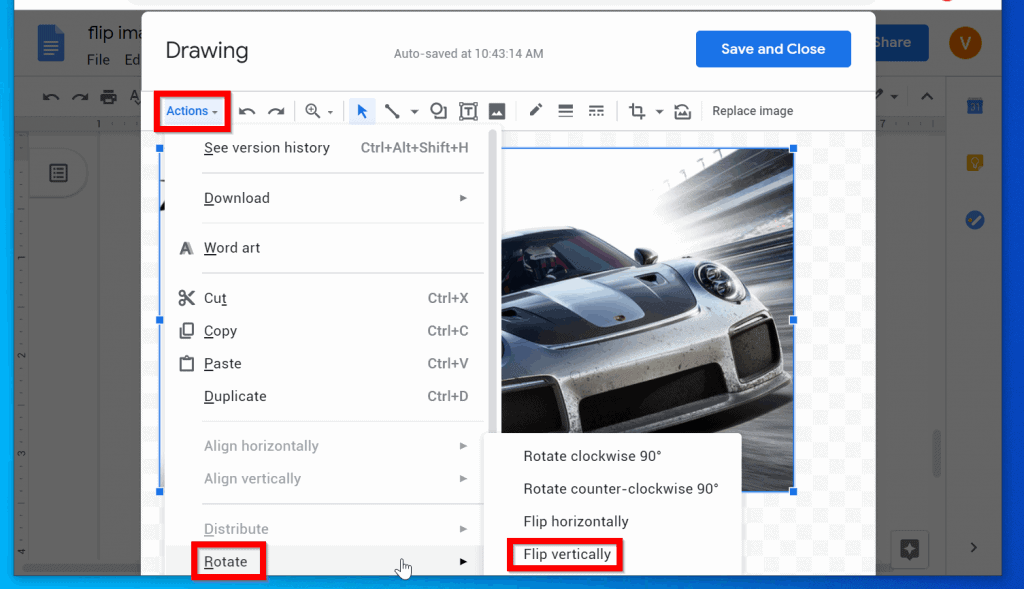The height and width of the screenshot is (589, 1024).
Task: Expand the line type dropdown arrow
Action: 414,112
